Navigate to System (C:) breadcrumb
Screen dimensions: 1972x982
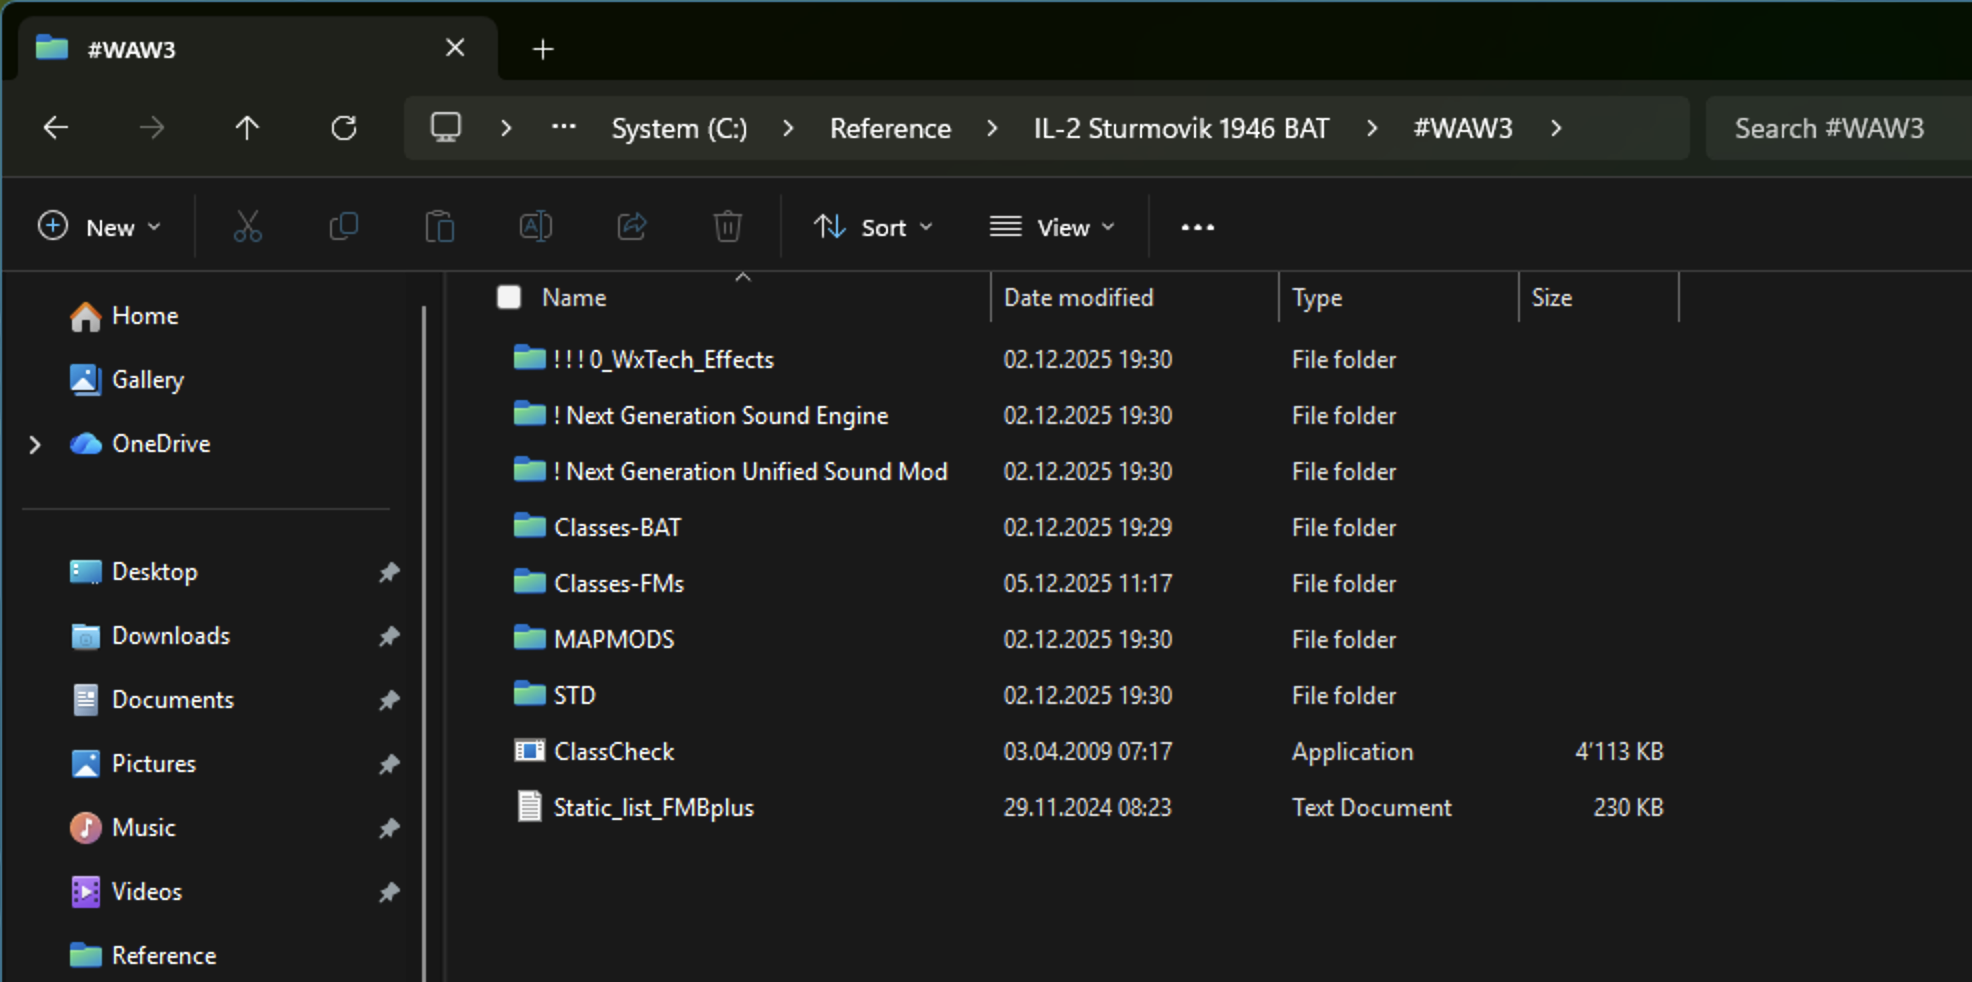(680, 128)
